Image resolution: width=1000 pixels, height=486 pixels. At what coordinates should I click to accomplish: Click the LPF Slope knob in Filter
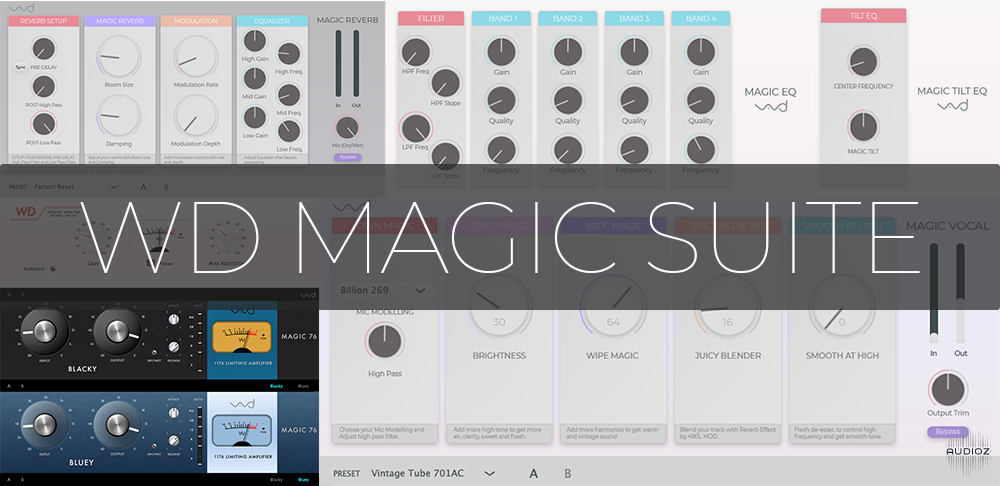coord(445,156)
